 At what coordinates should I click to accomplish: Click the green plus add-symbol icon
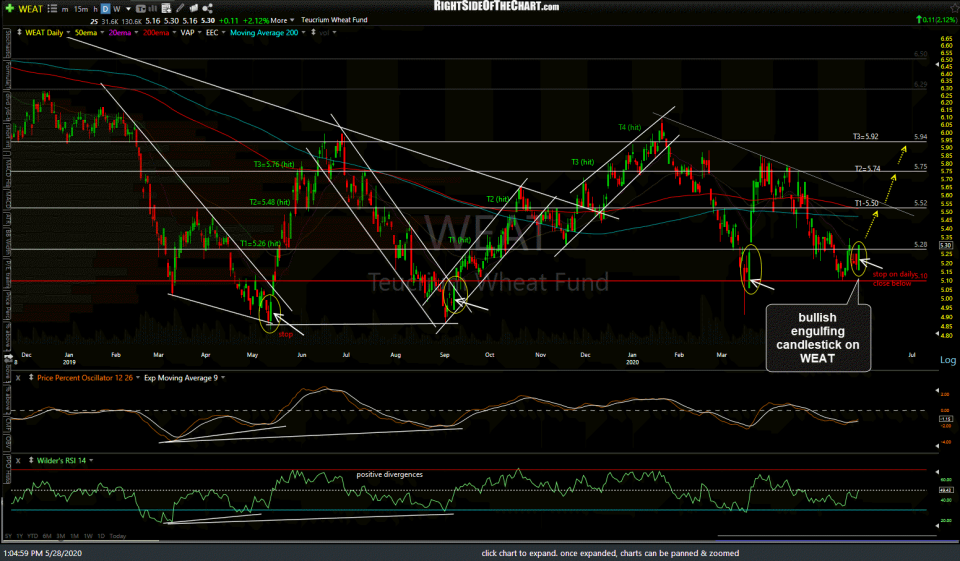(x=9, y=9)
